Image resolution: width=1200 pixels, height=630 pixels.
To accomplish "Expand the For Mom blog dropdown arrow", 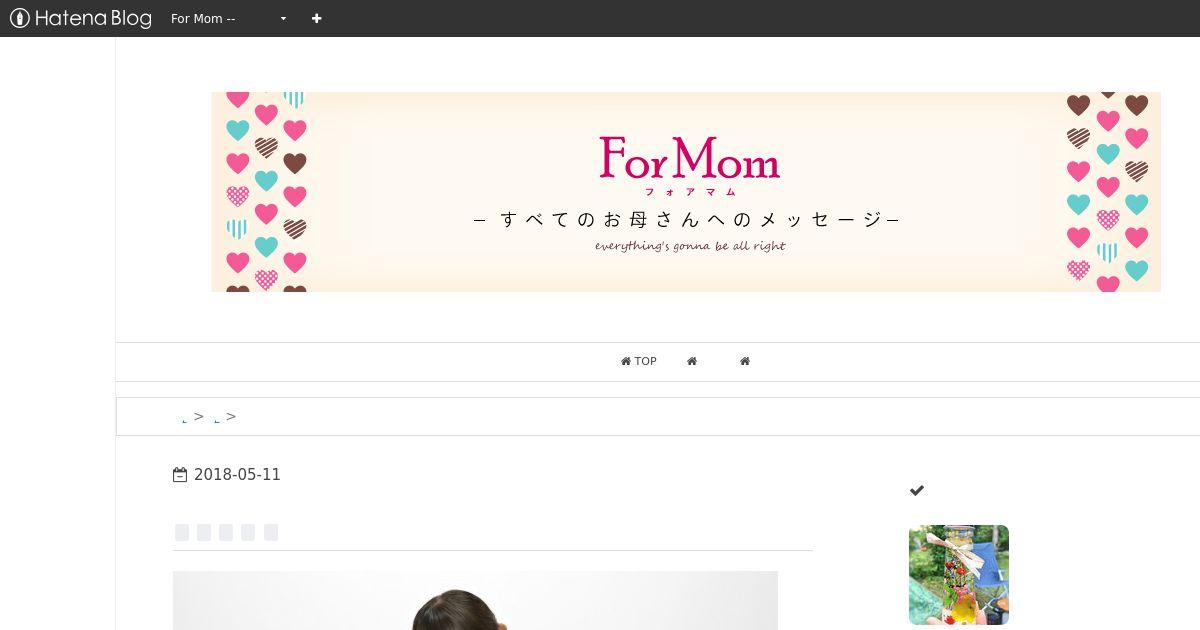I will click(x=283, y=19).
